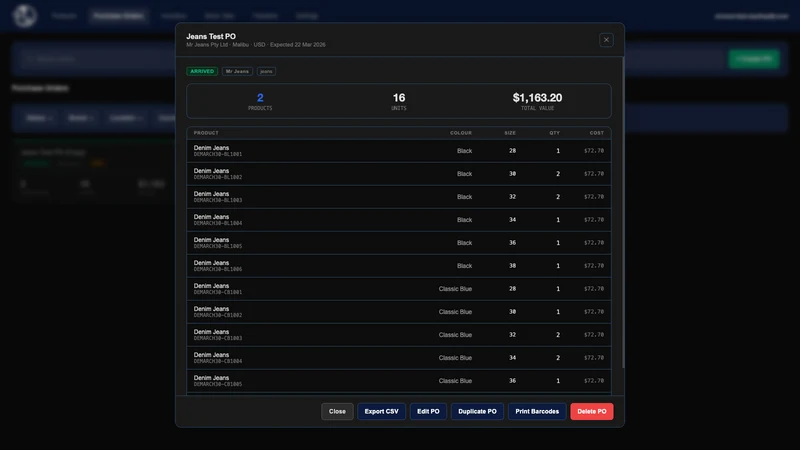The width and height of the screenshot is (800, 450).
Task: Select row with SKU DEMARCH30-BL1002
Action: 399,174
